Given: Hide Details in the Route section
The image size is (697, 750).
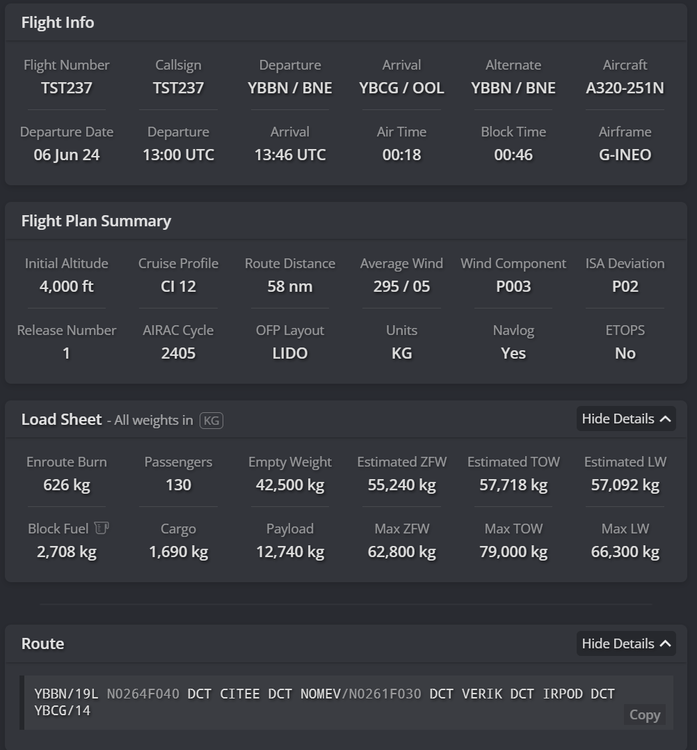Looking at the screenshot, I should (x=626, y=644).
